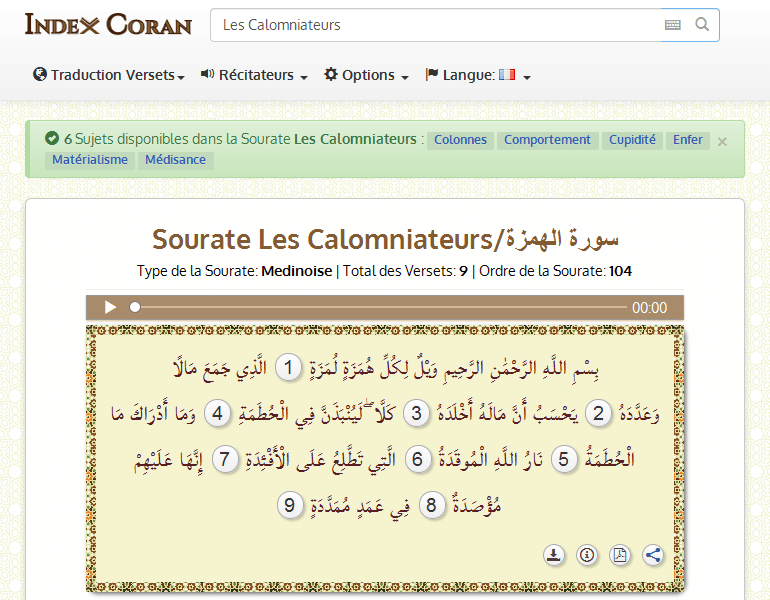
Task: Open the Langue selector dropdown
Action: tap(478, 75)
